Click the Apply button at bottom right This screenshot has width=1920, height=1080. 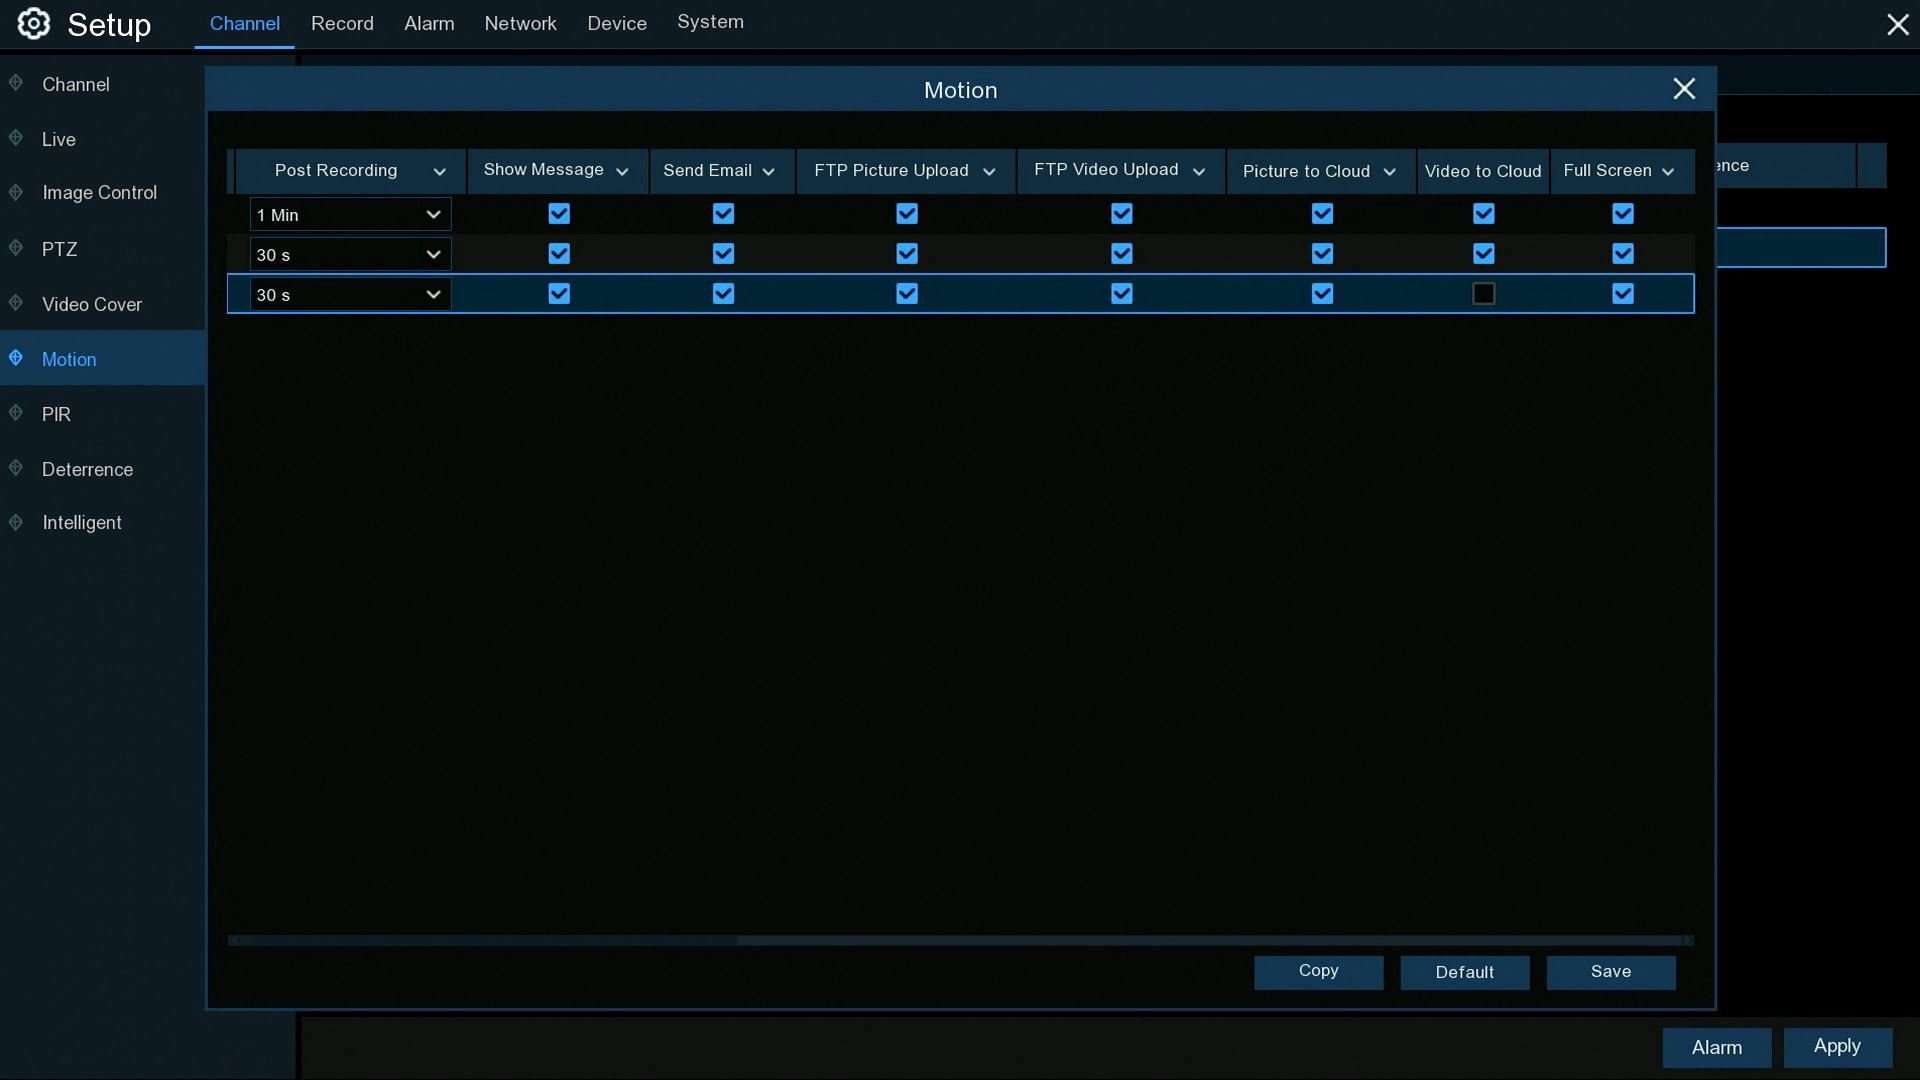tap(1837, 1047)
